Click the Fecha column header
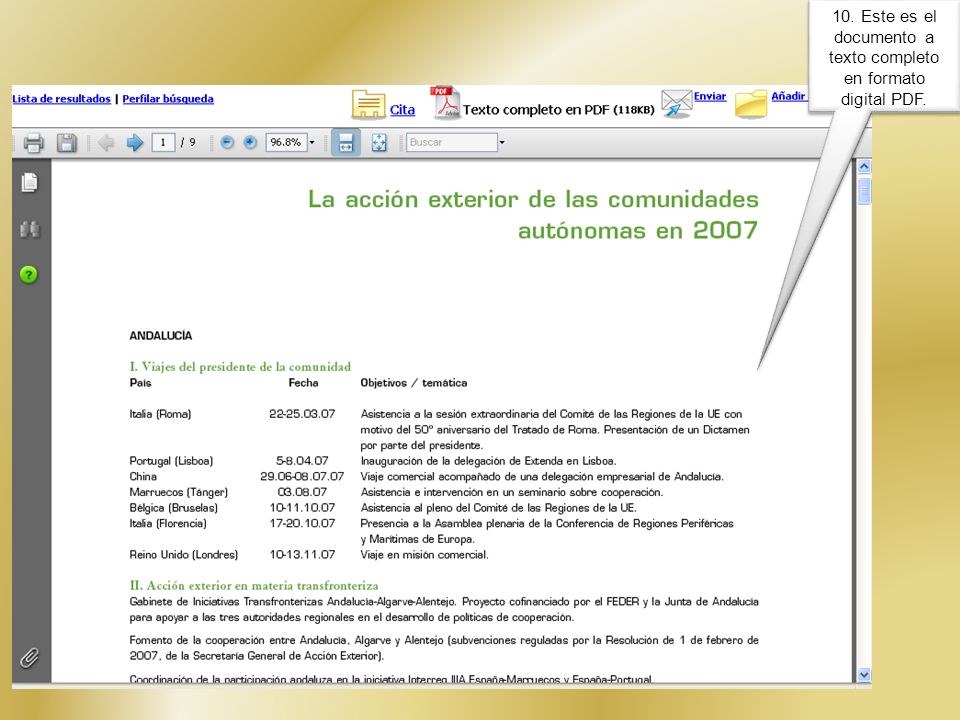The width and height of the screenshot is (960, 720). click(x=304, y=383)
